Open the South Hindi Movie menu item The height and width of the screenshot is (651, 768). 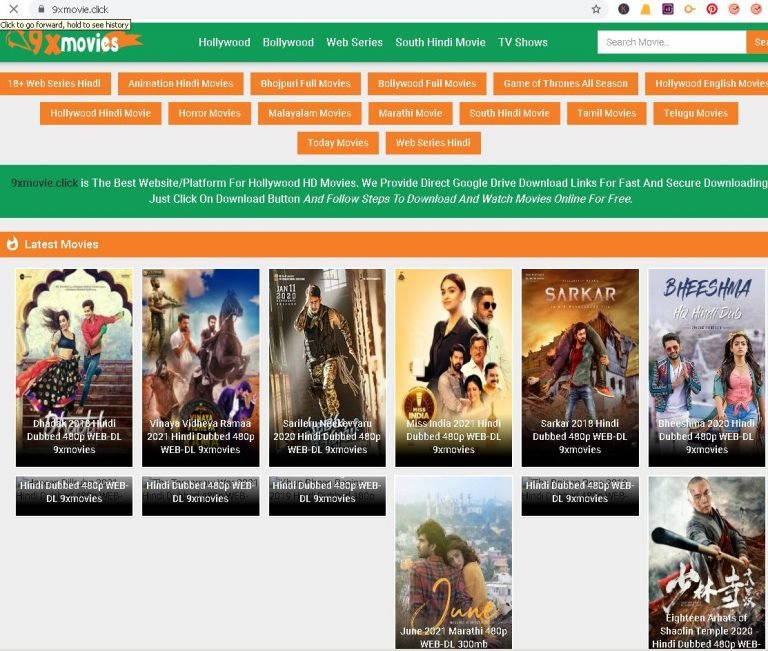(x=440, y=42)
